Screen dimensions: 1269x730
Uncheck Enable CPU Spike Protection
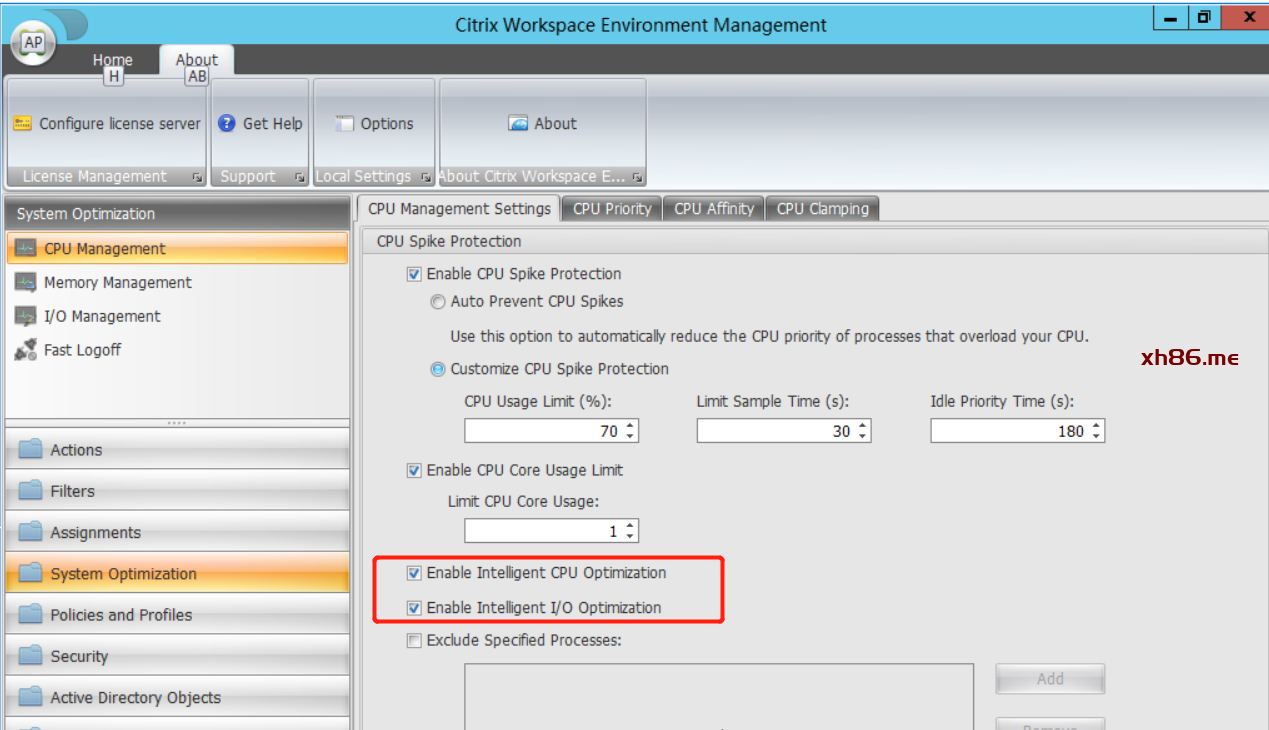click(x=414, y=274)
